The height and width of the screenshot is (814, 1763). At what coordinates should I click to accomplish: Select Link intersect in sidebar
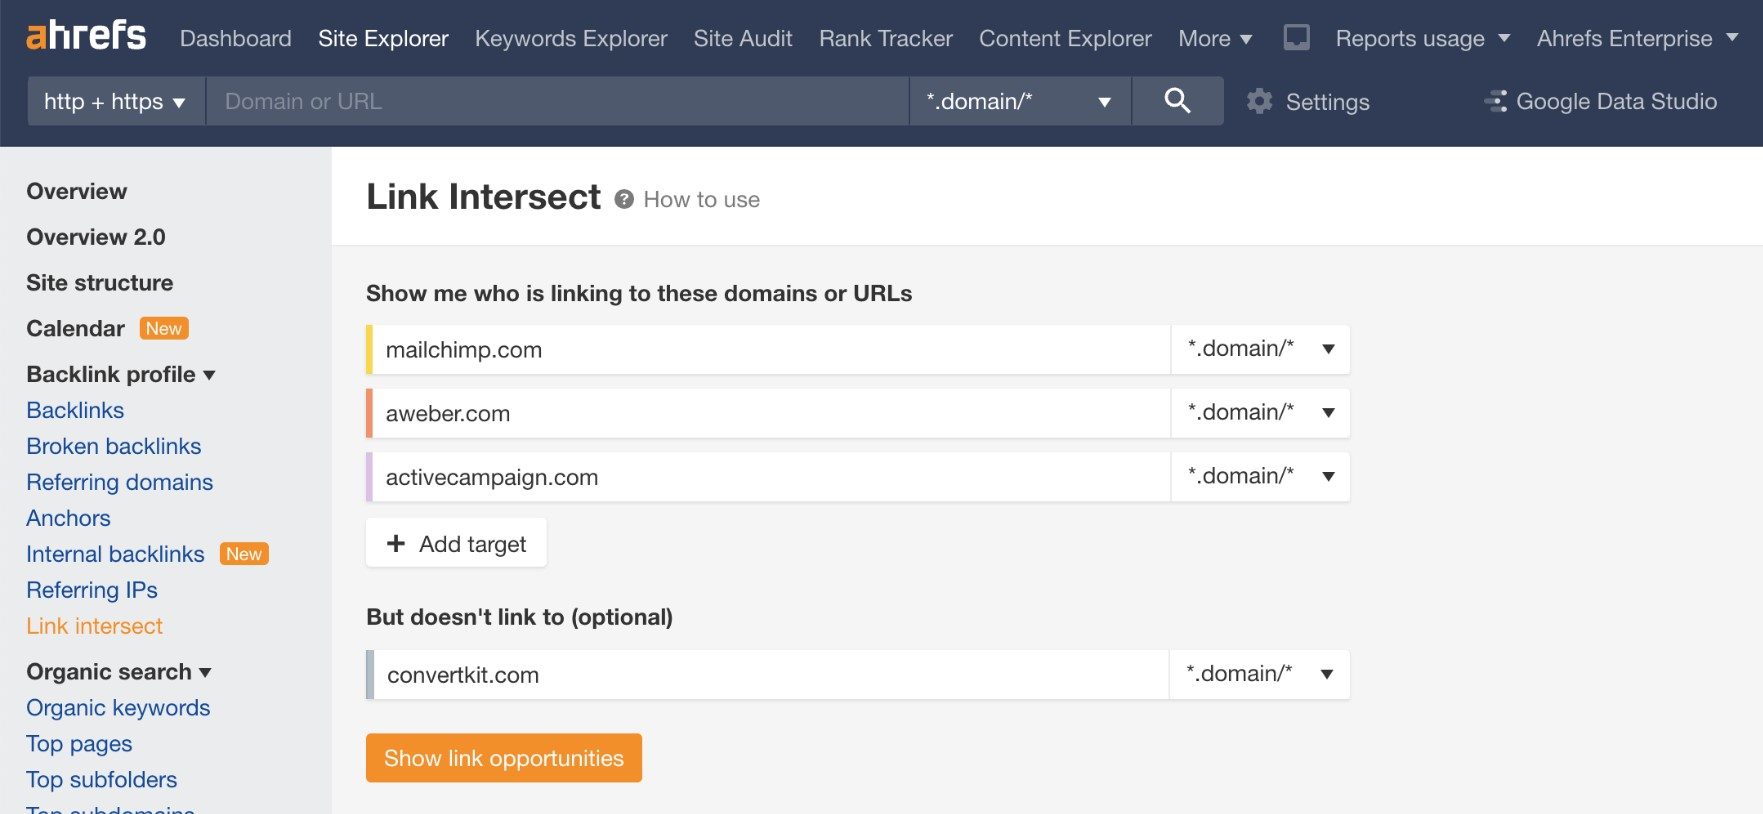click(94, 626)
